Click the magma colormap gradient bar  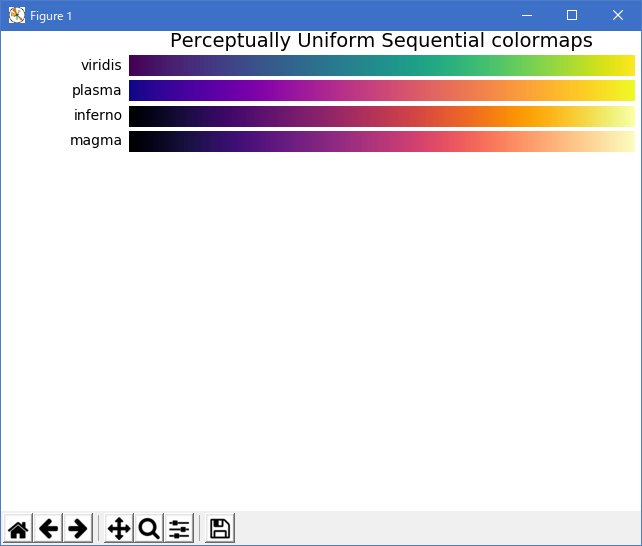[382, 141]
